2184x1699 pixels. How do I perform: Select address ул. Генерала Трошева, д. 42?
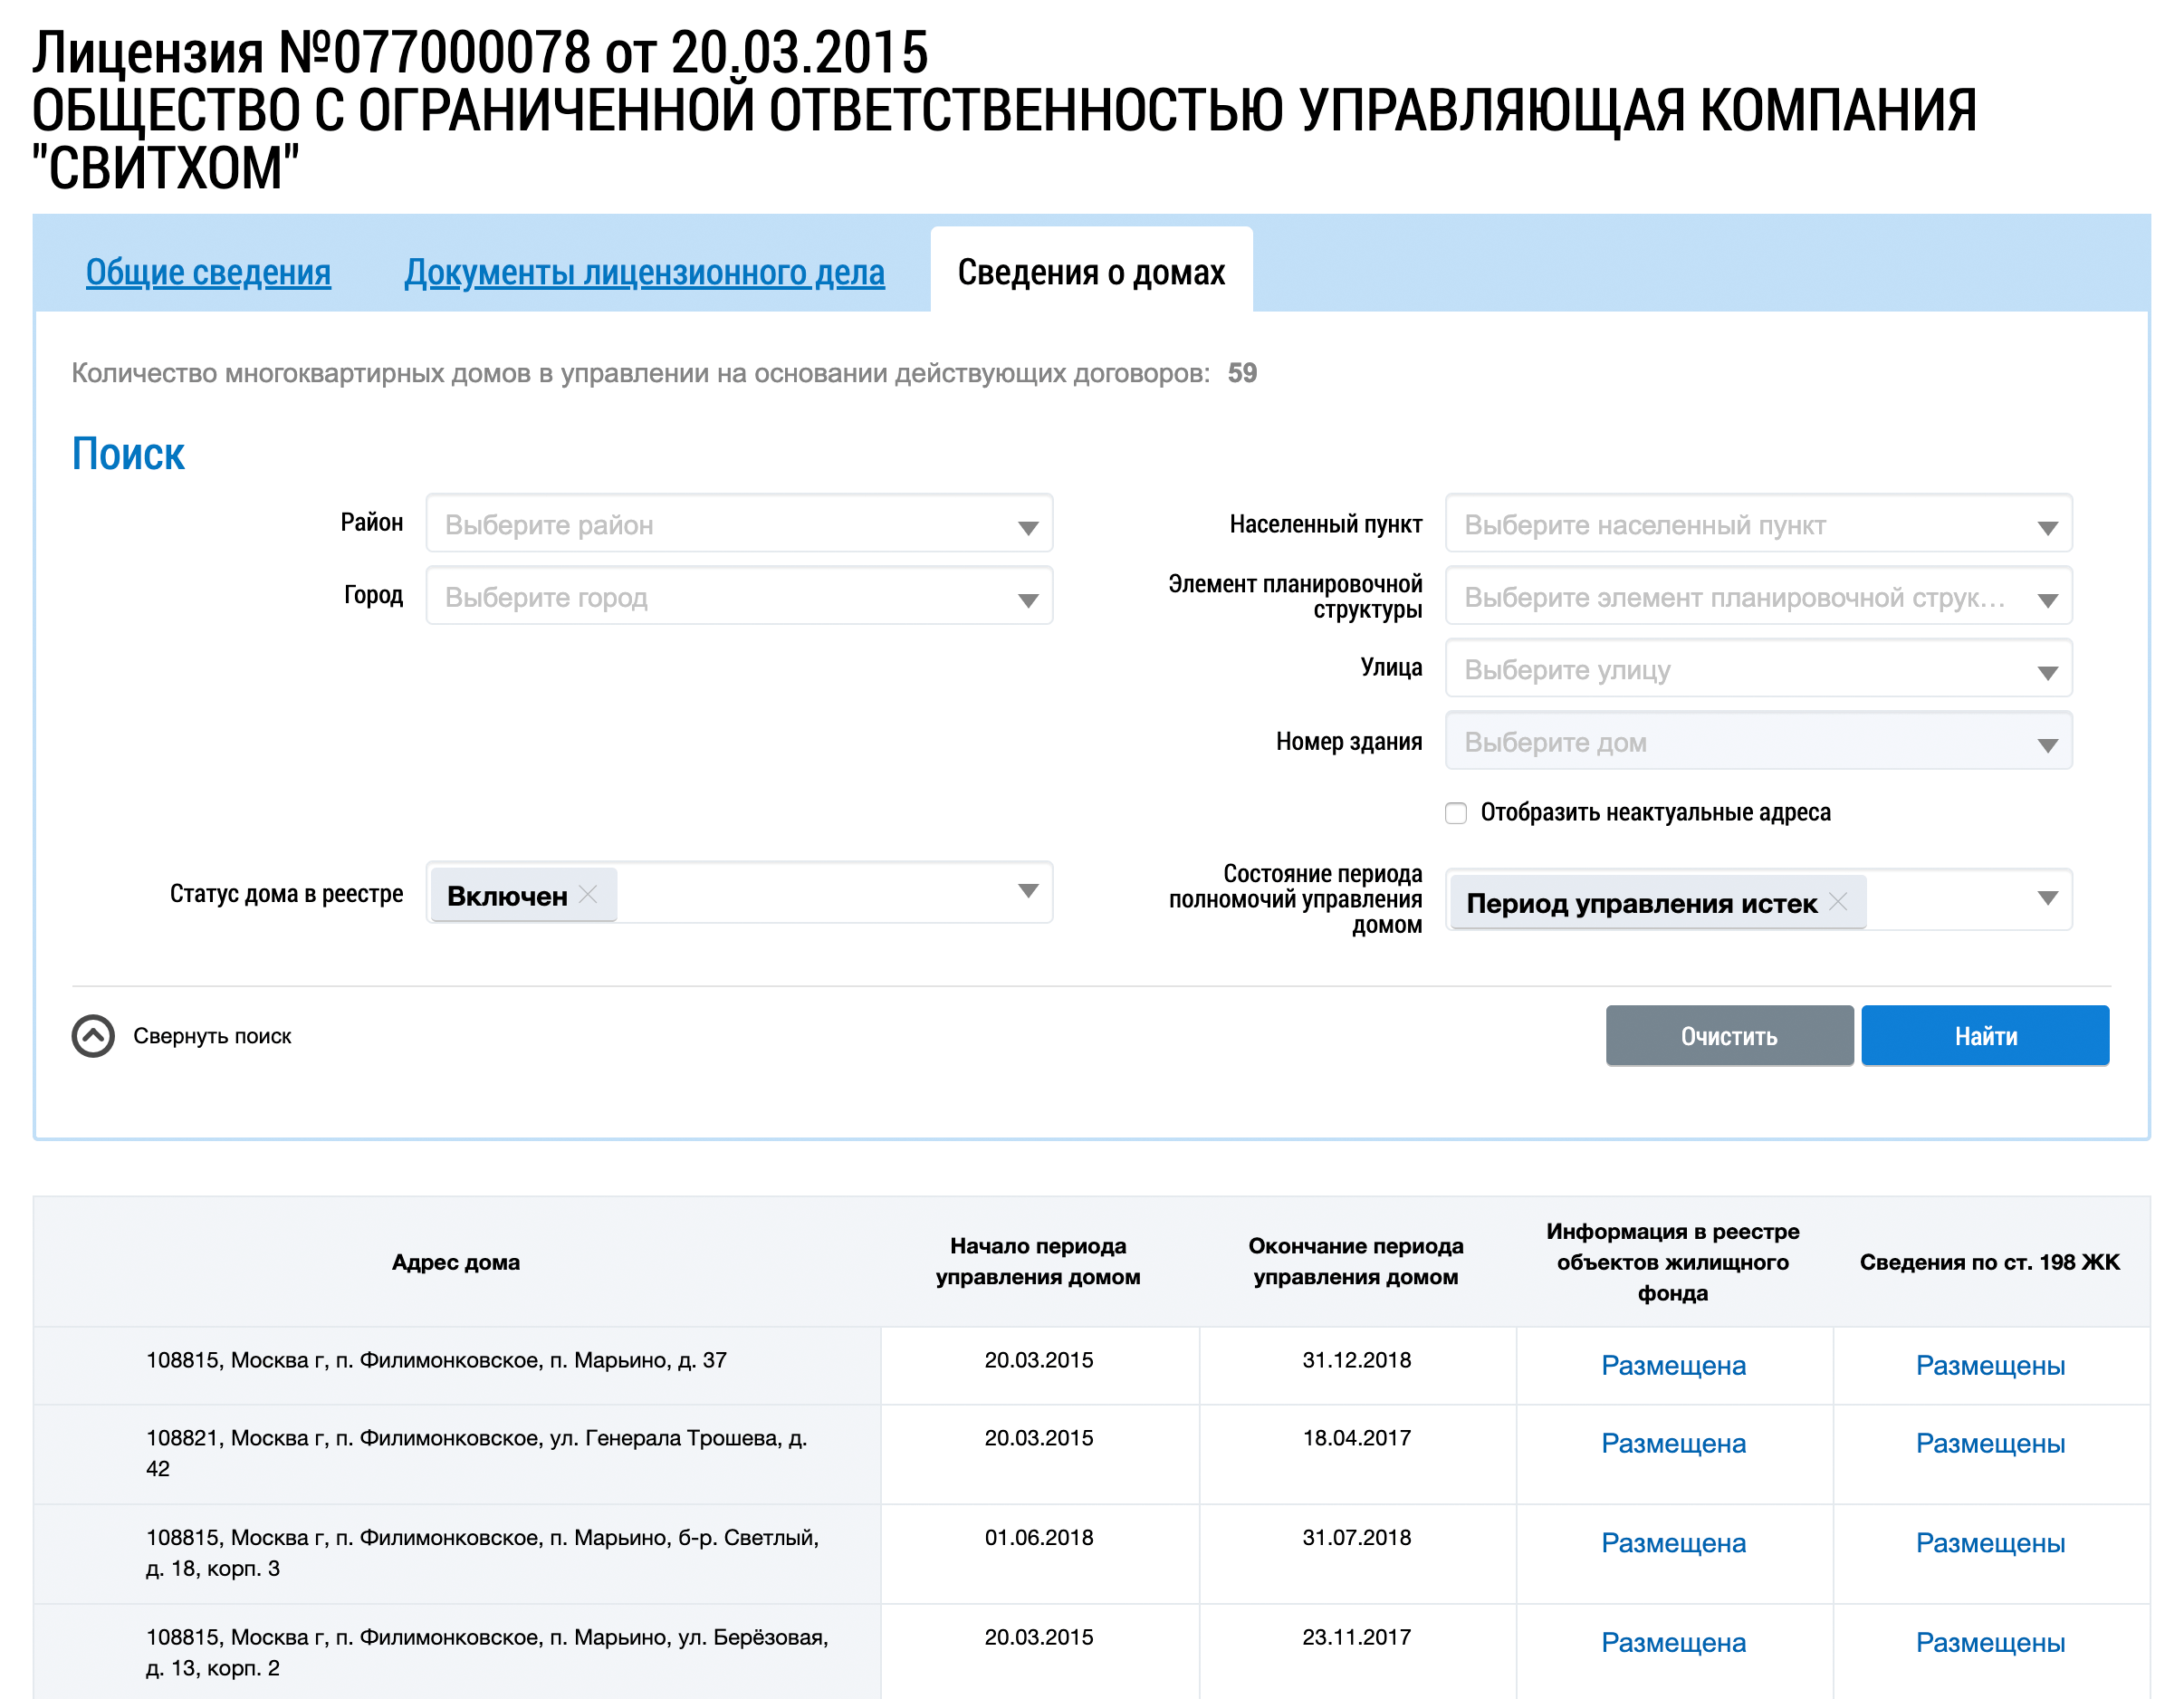pyautogui.click(x=477, y=1453)
